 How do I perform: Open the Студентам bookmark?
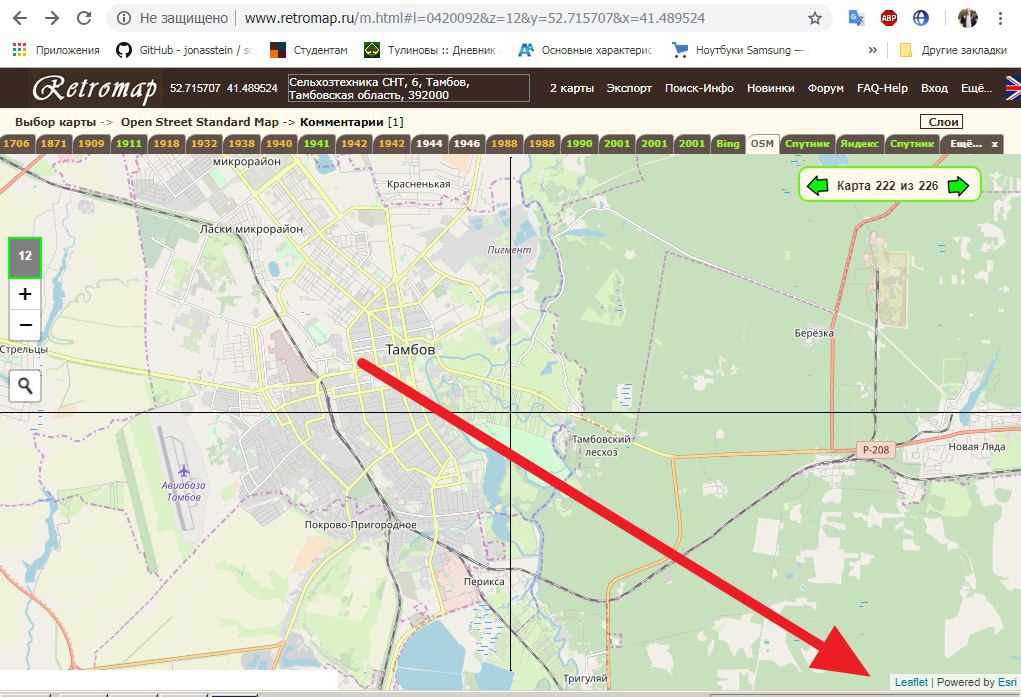pyautogui.click(x=309, y=50)
